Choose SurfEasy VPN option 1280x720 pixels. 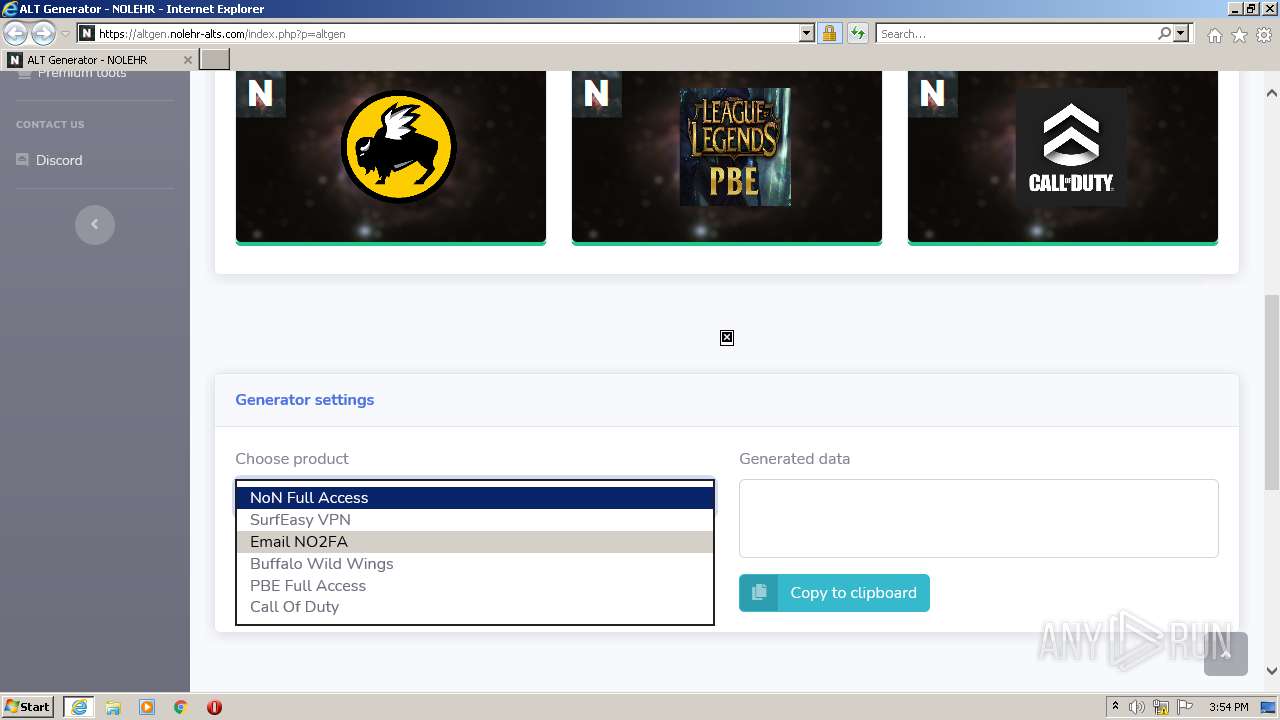475,520
